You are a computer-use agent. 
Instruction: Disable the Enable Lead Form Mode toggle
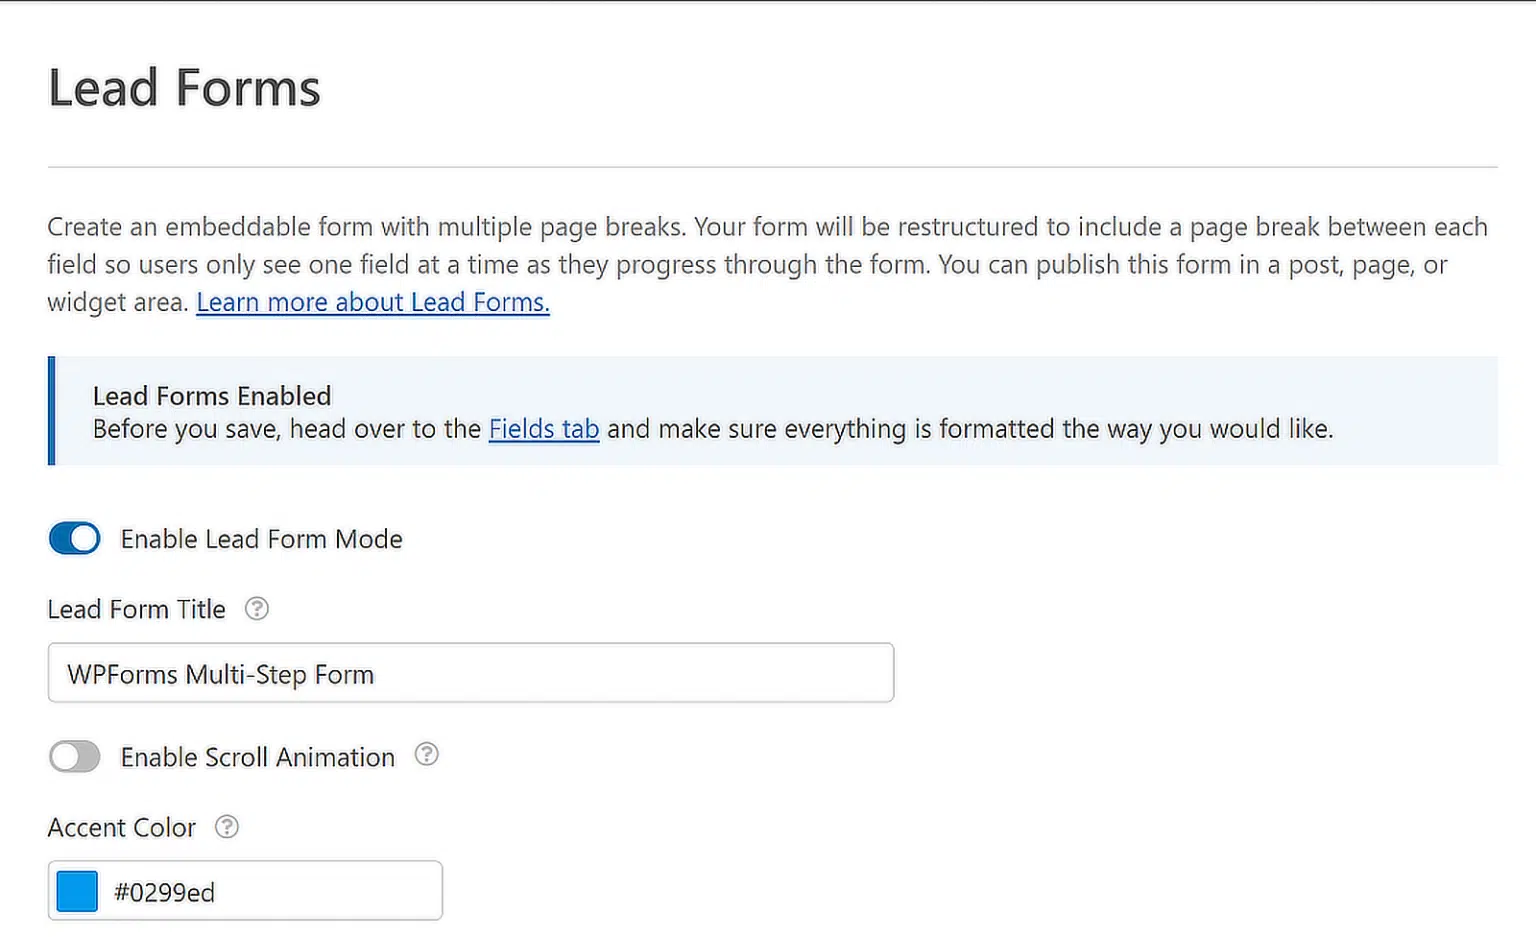click(x=74, y=538)
